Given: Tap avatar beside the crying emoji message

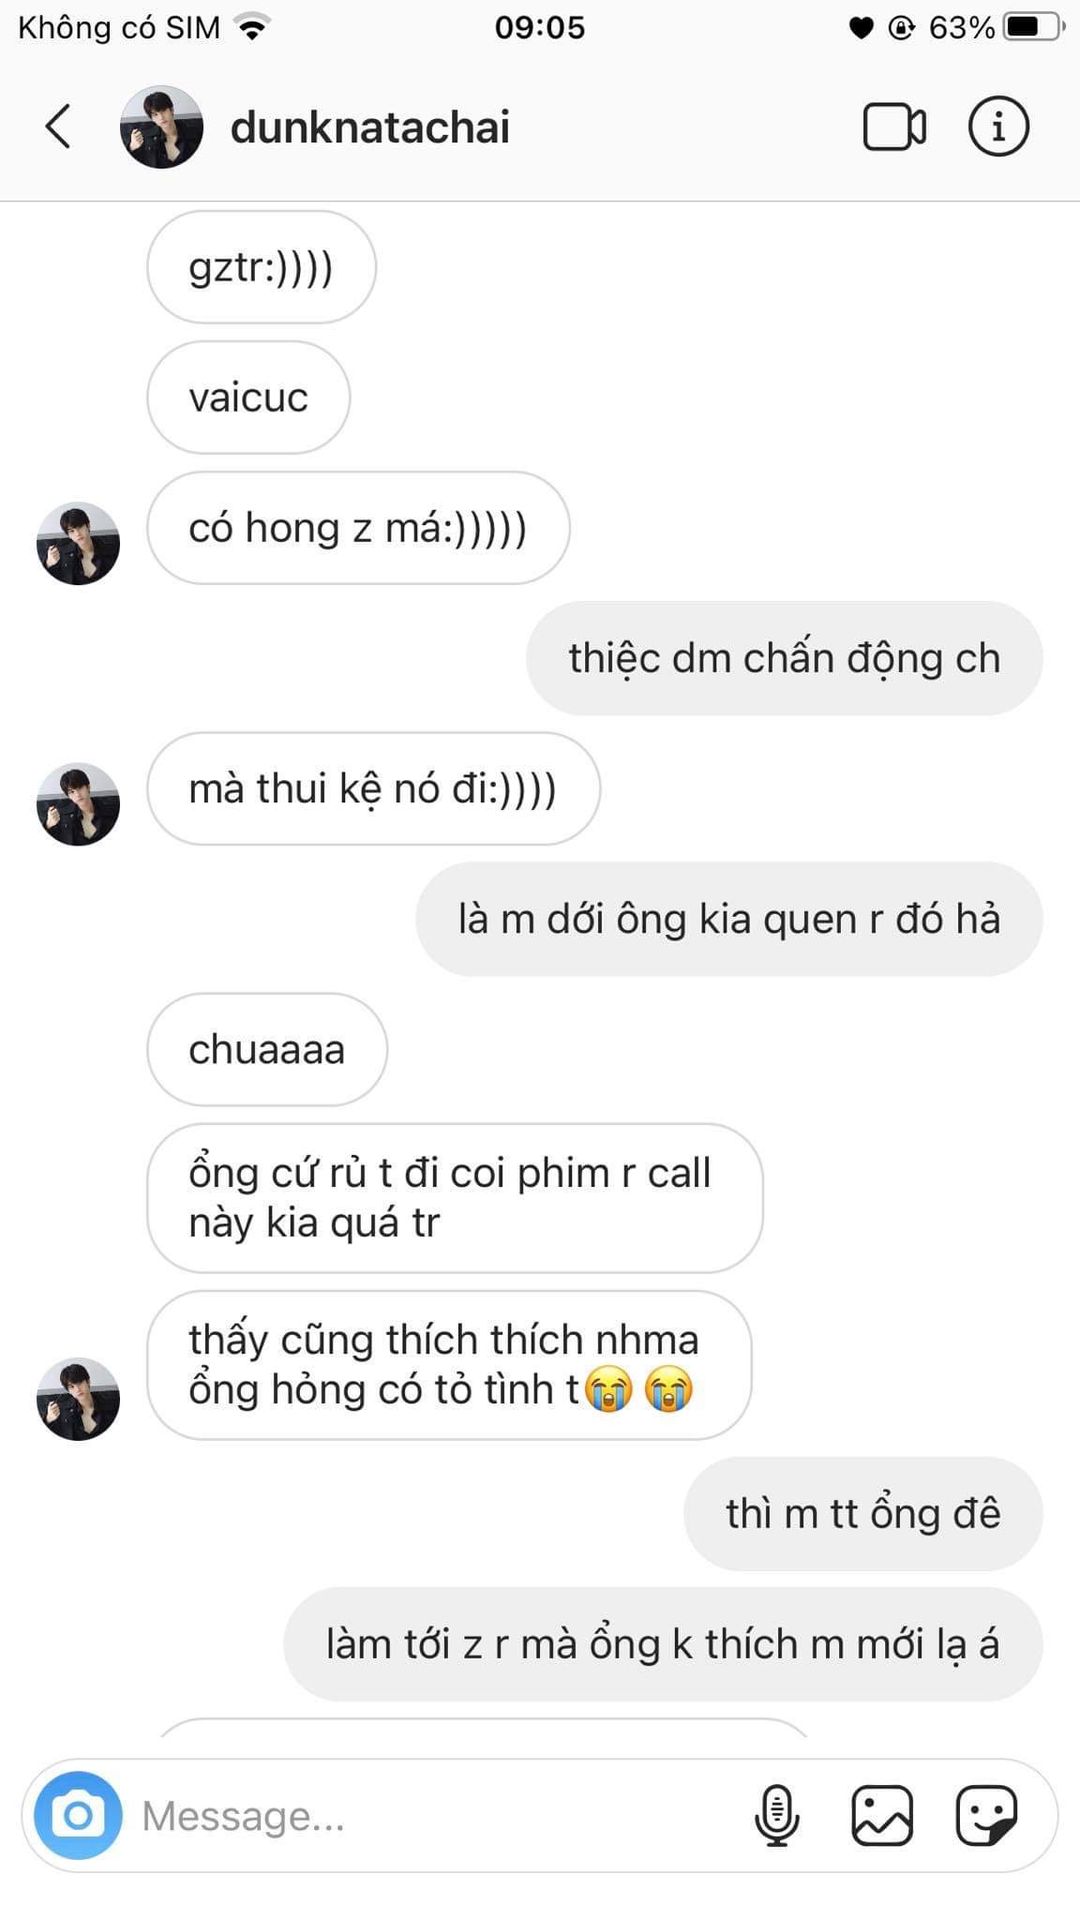Looking at the screenshot, I should [x=78, y=1399].
